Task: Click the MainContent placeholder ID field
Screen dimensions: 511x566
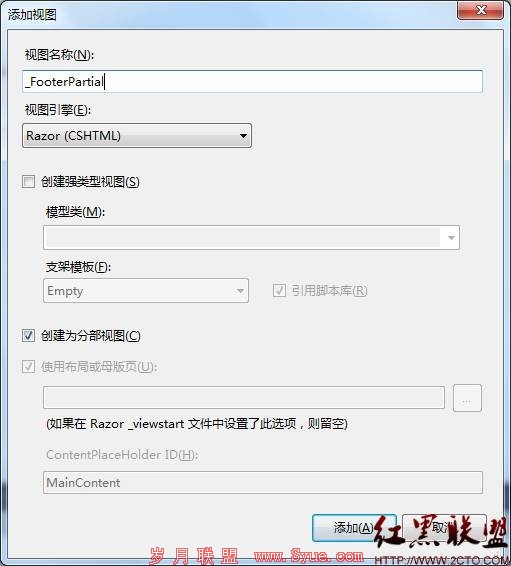Action: [263, 482]
